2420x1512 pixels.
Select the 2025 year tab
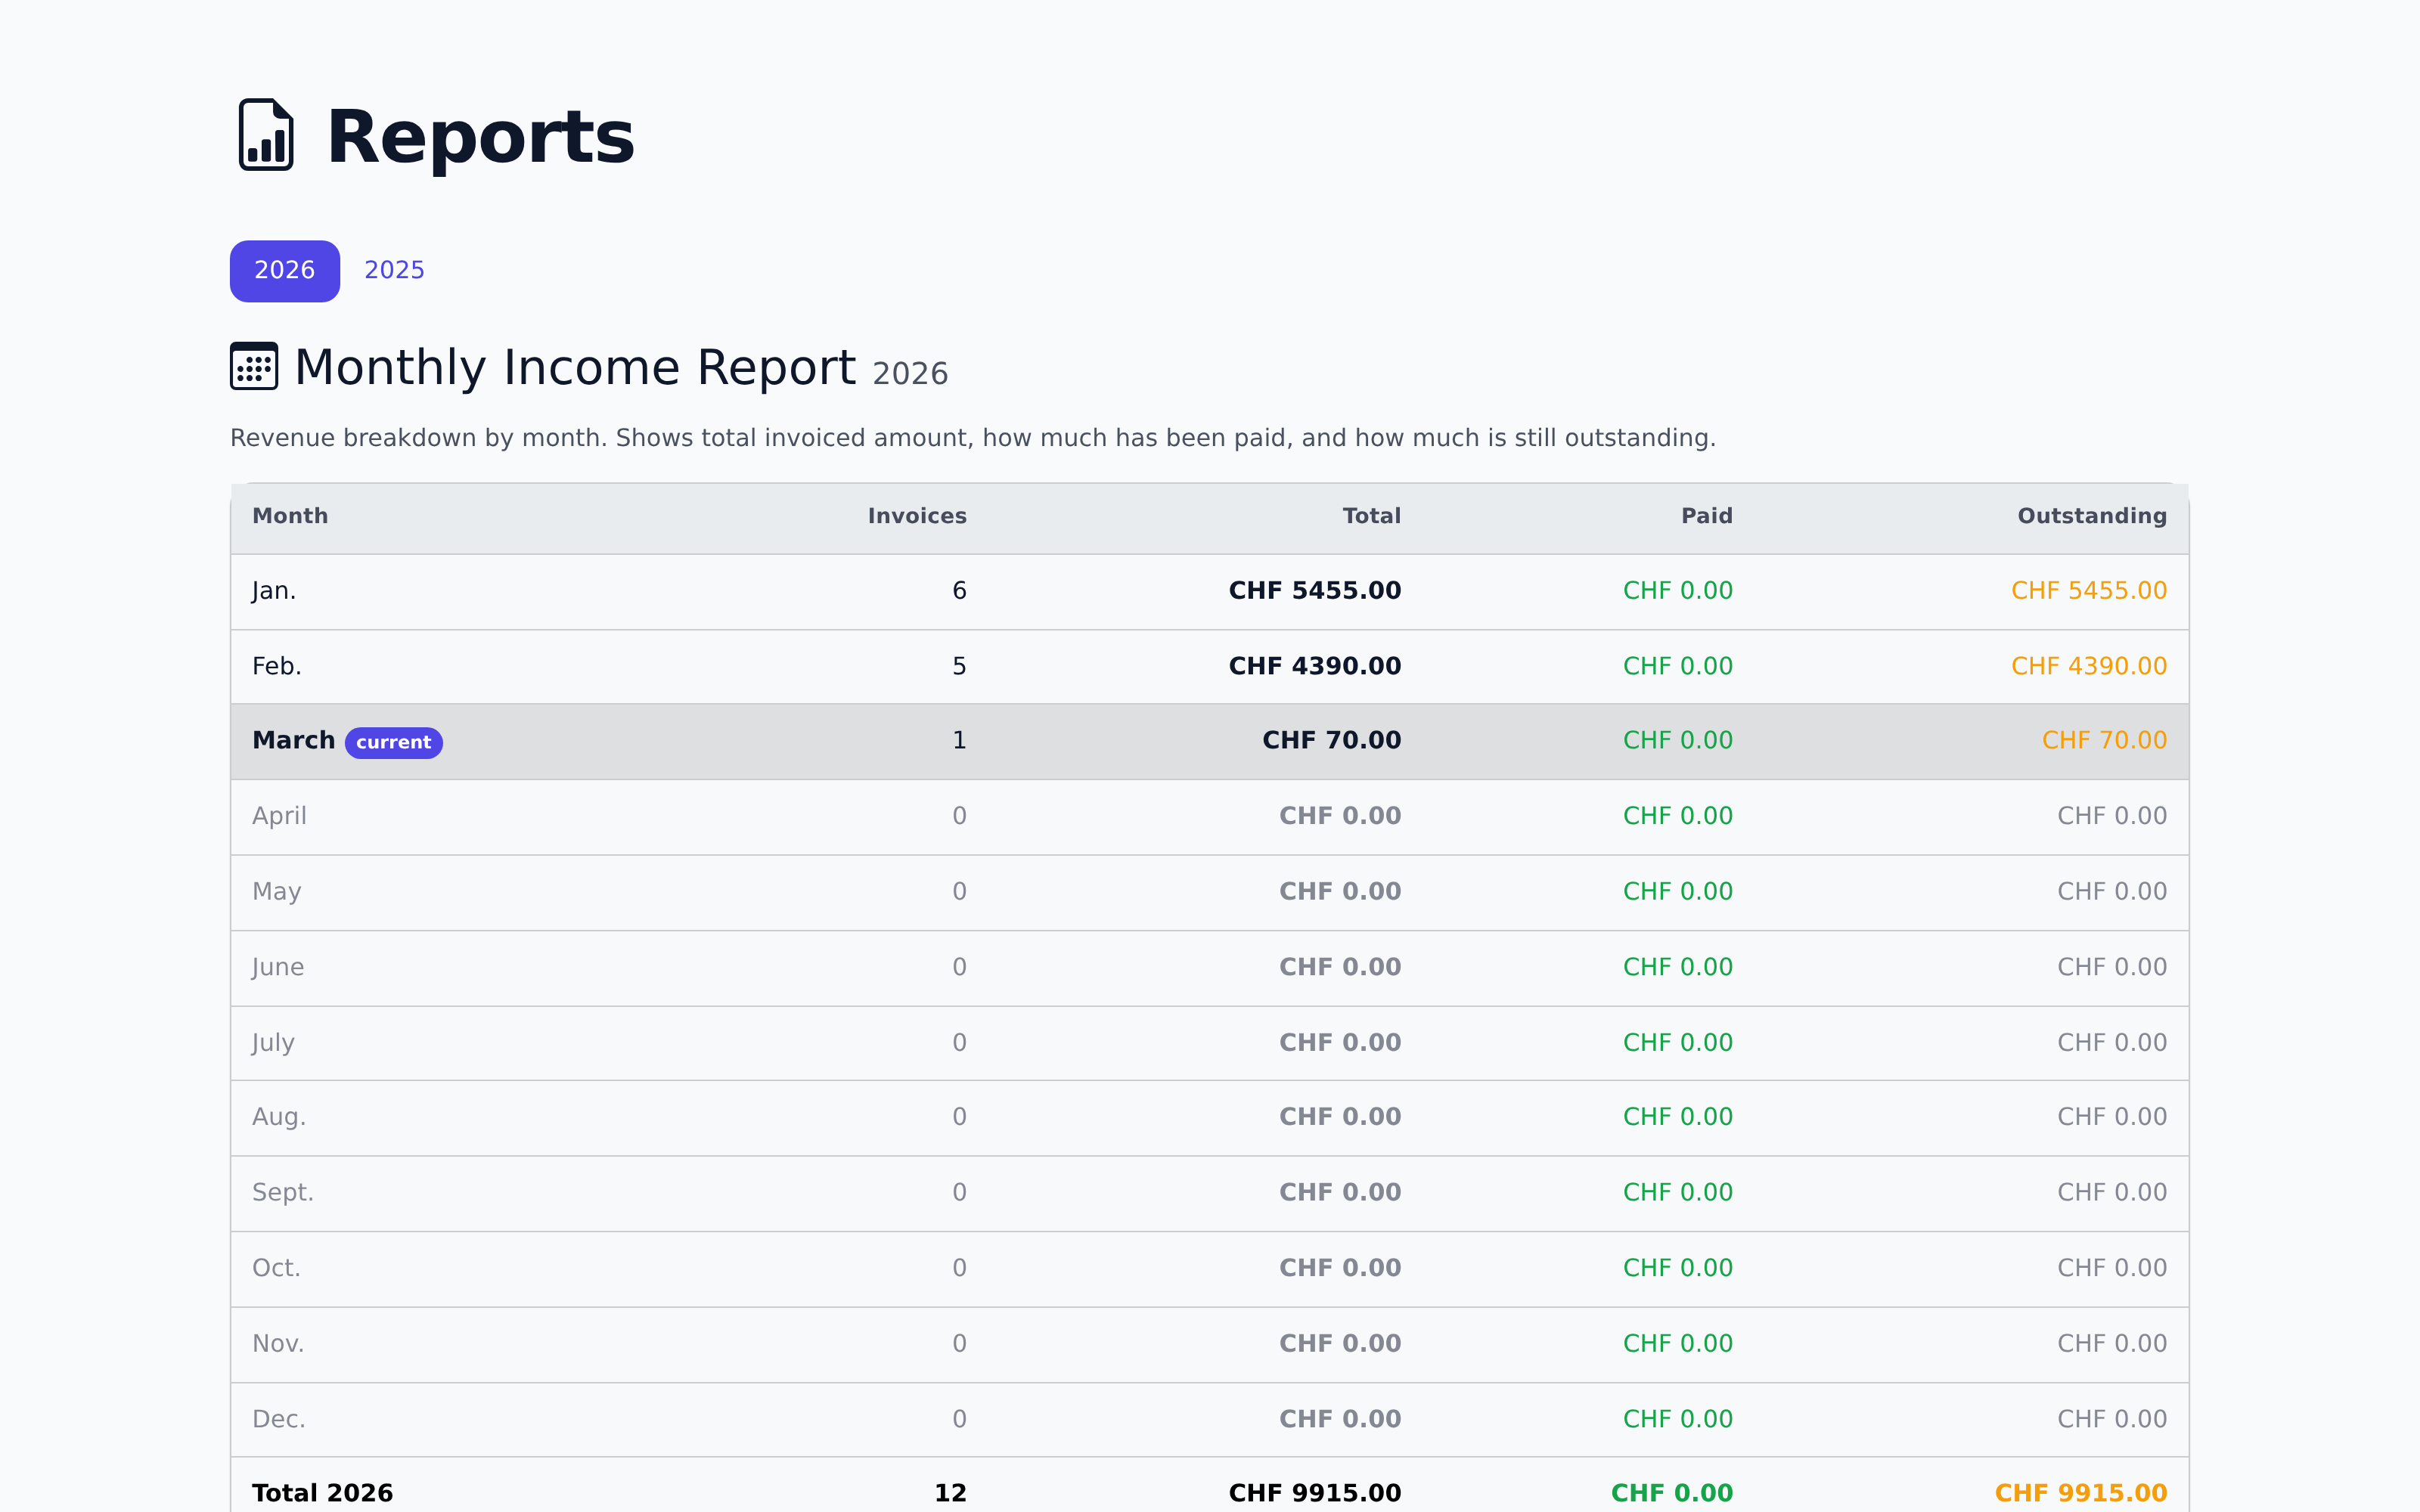[394, 270]
